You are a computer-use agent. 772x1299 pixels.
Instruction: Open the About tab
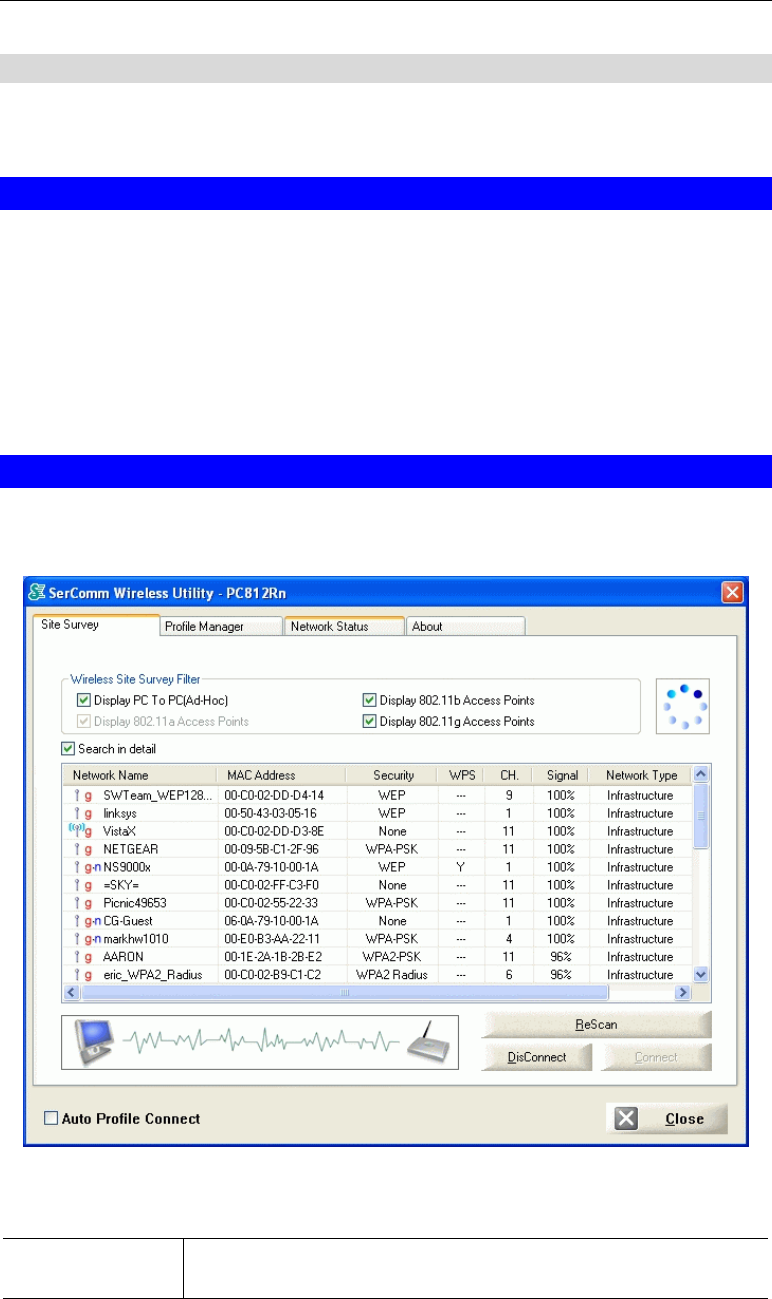click(465, 627)
